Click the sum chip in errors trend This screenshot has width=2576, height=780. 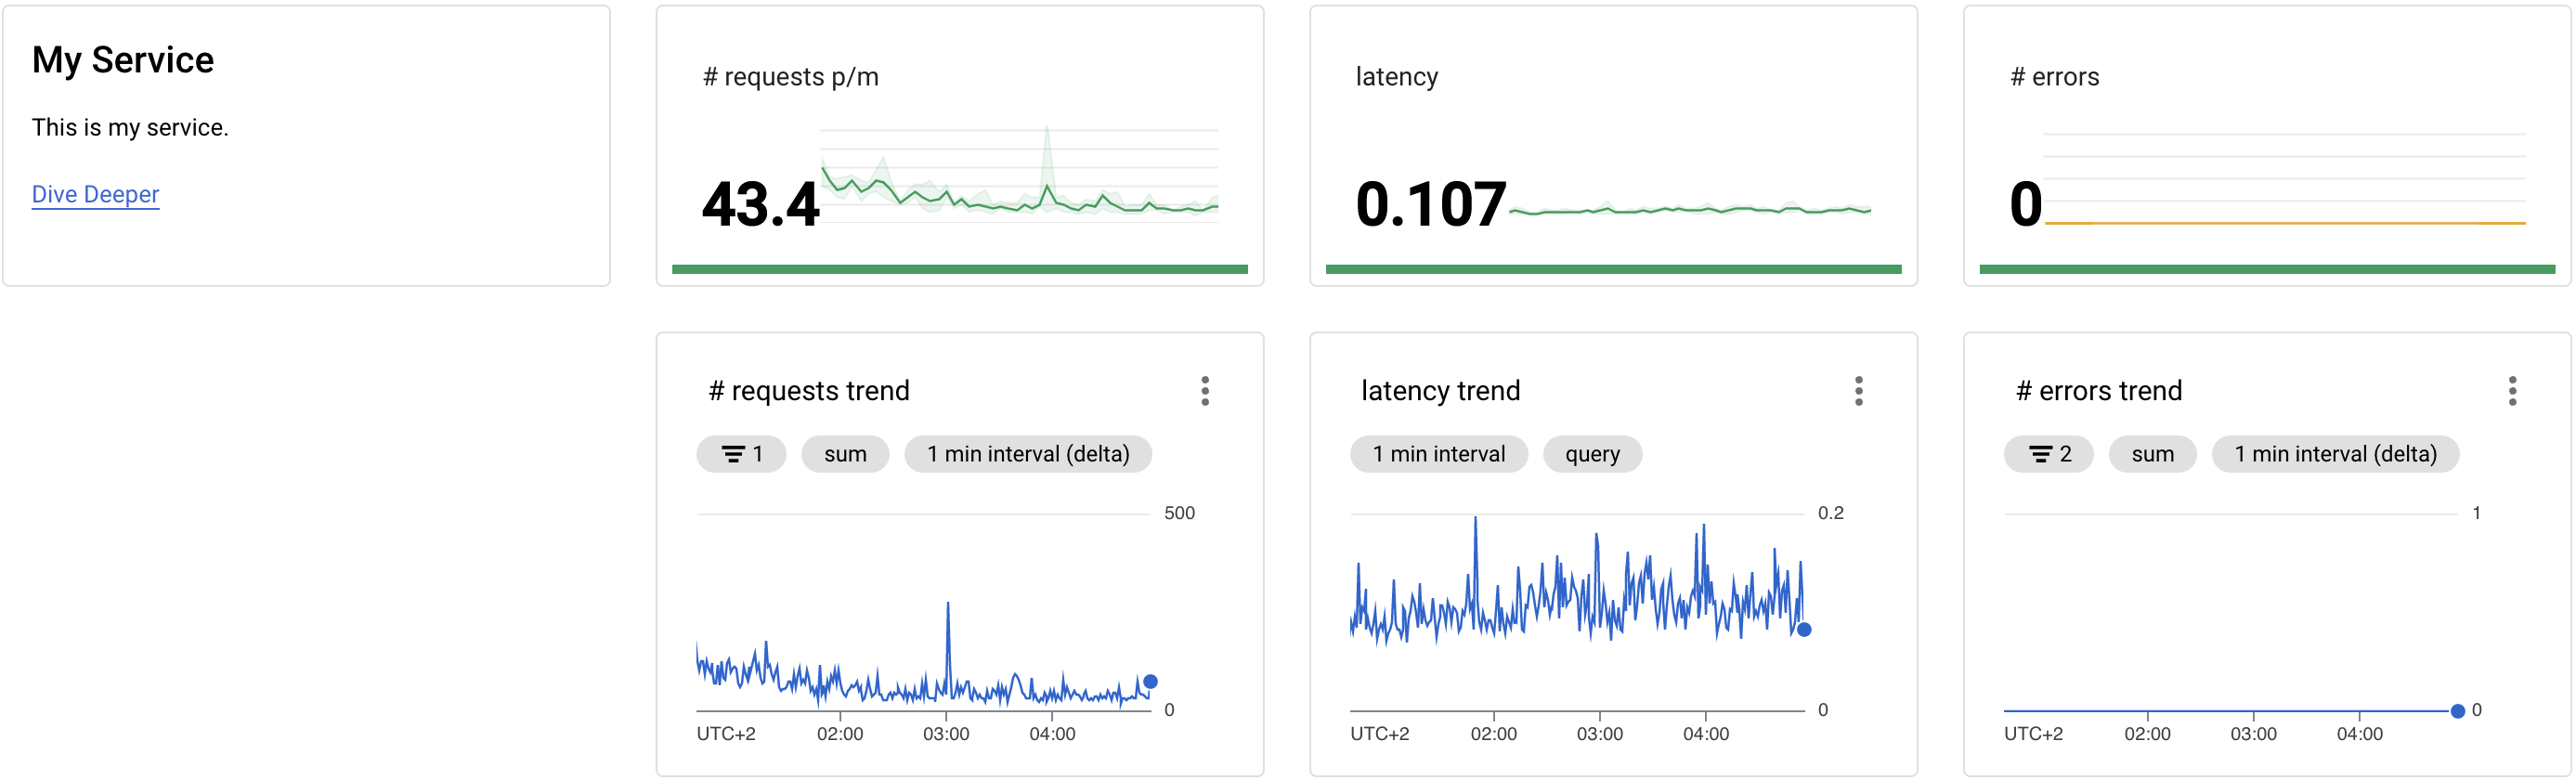(2152, 454)
